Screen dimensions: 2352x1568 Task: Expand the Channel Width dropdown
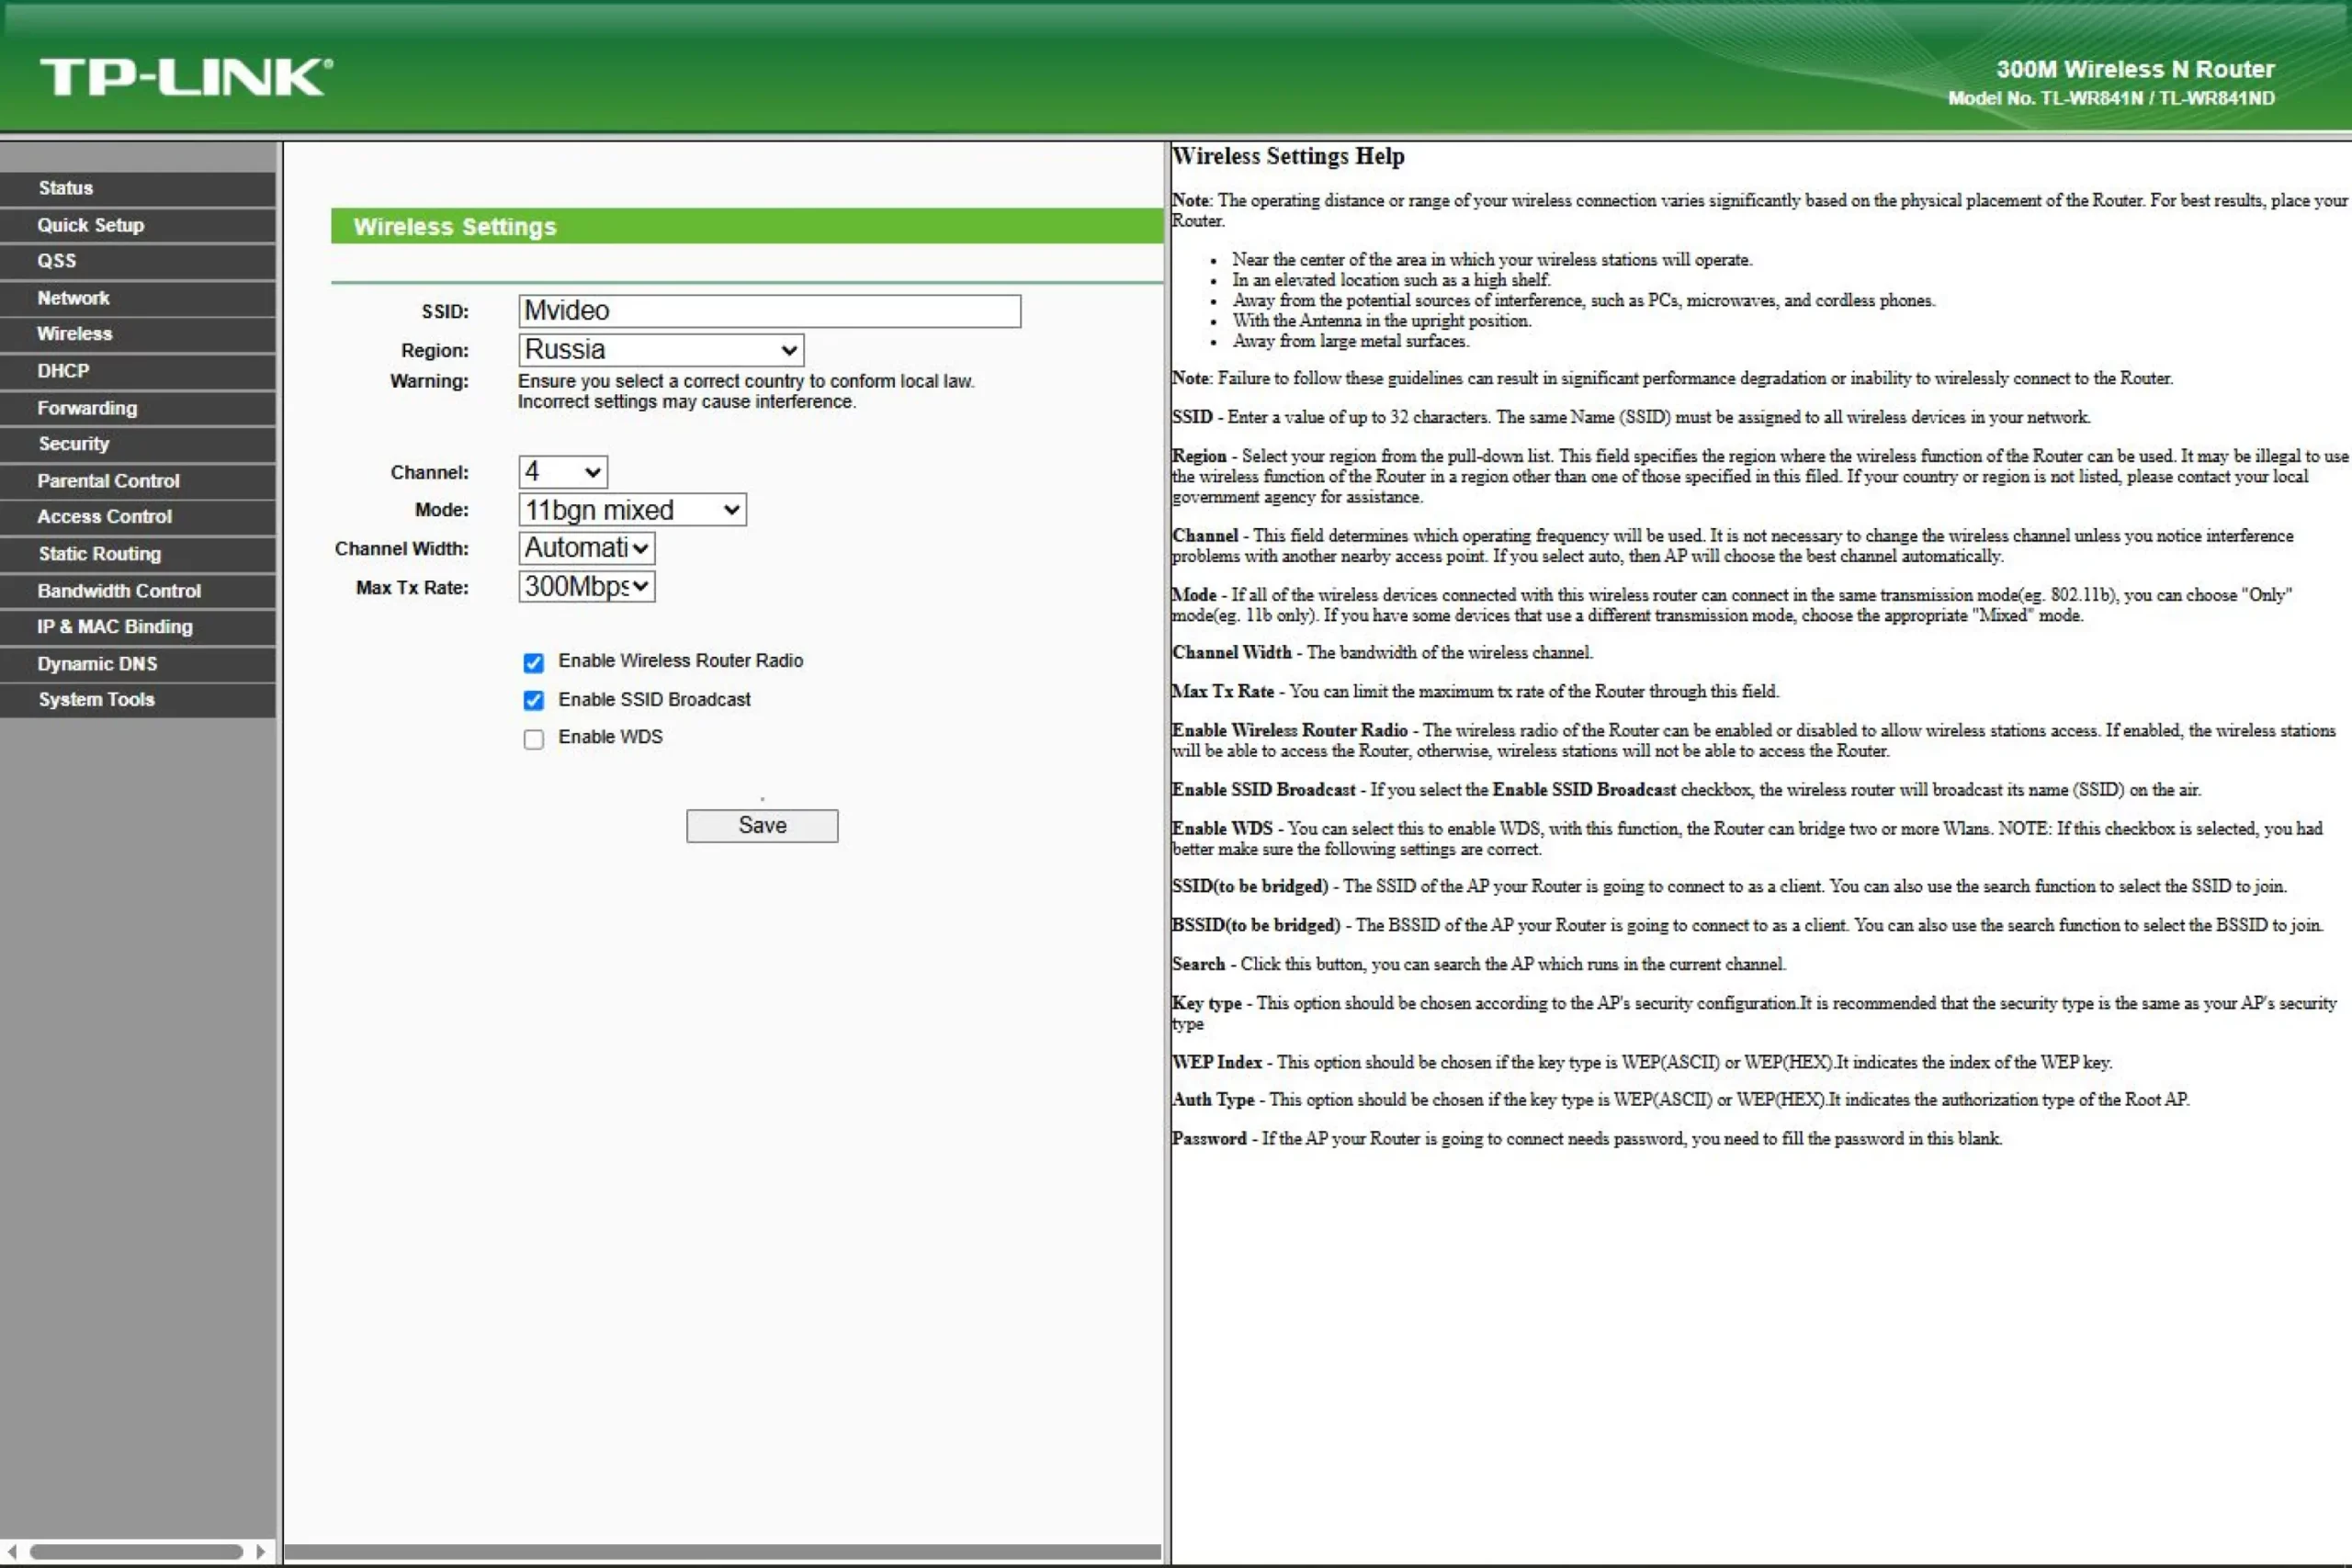587,548
